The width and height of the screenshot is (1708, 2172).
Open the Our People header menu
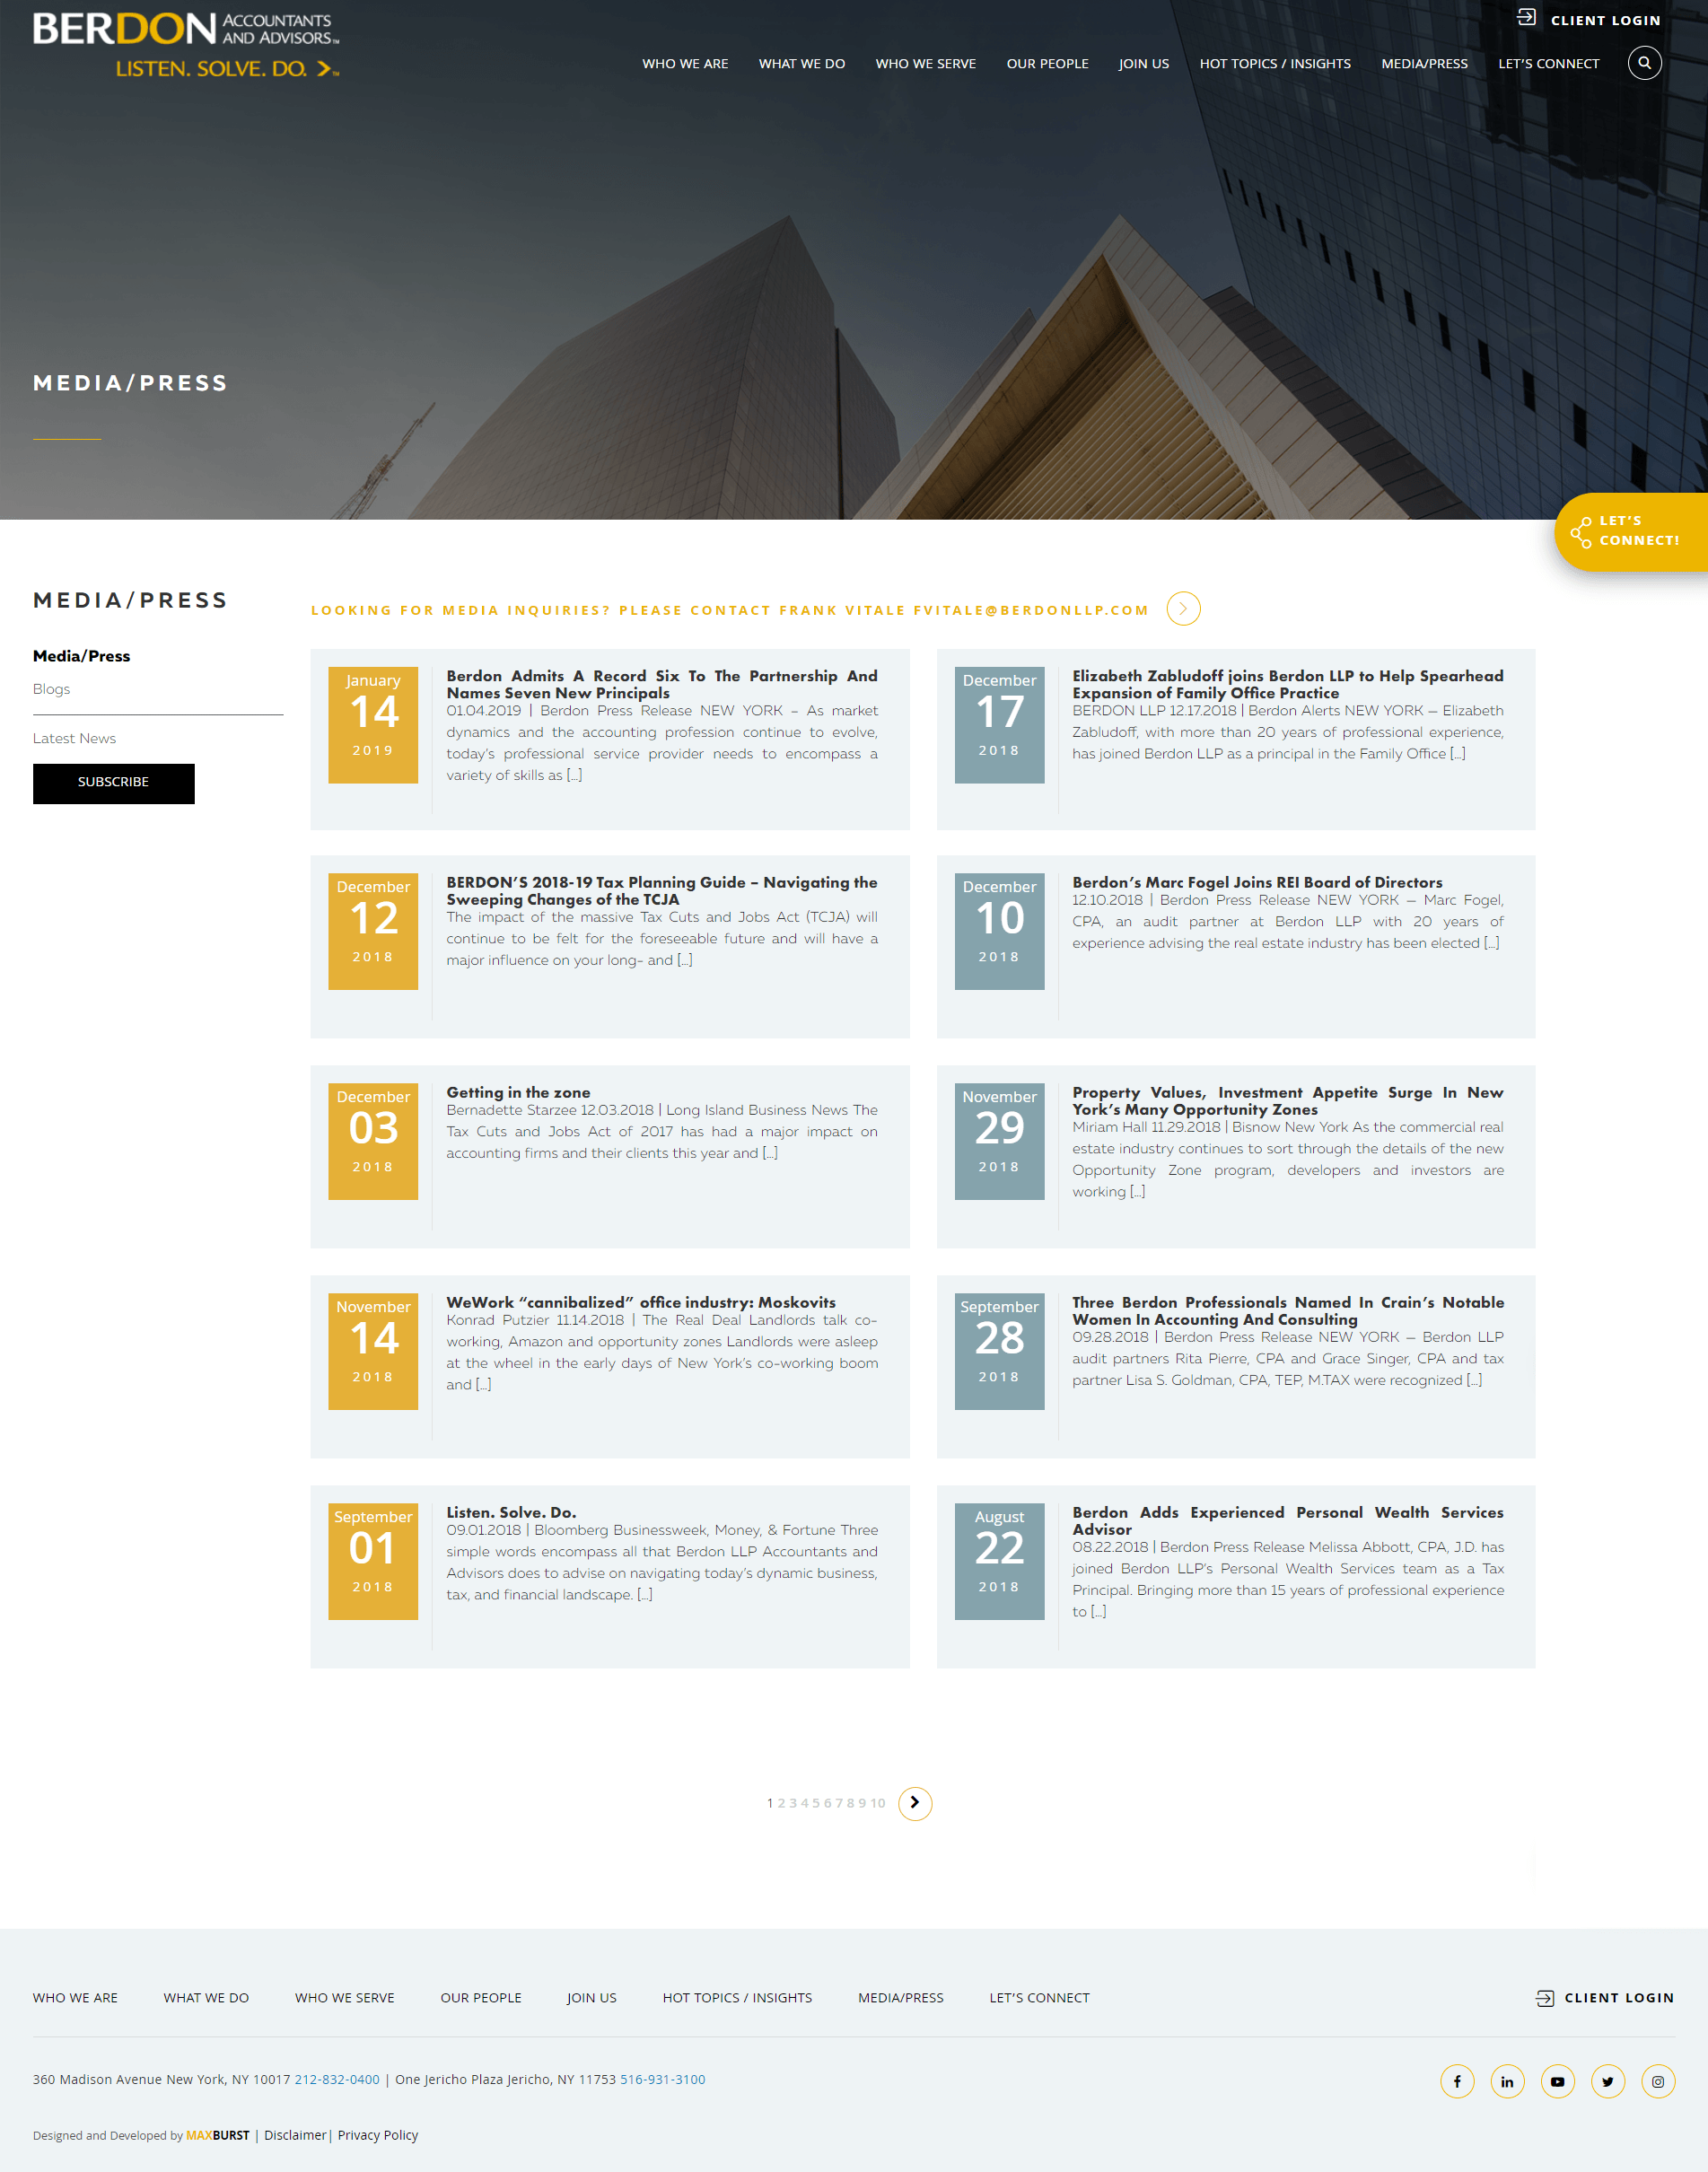tap(1047, 64)
